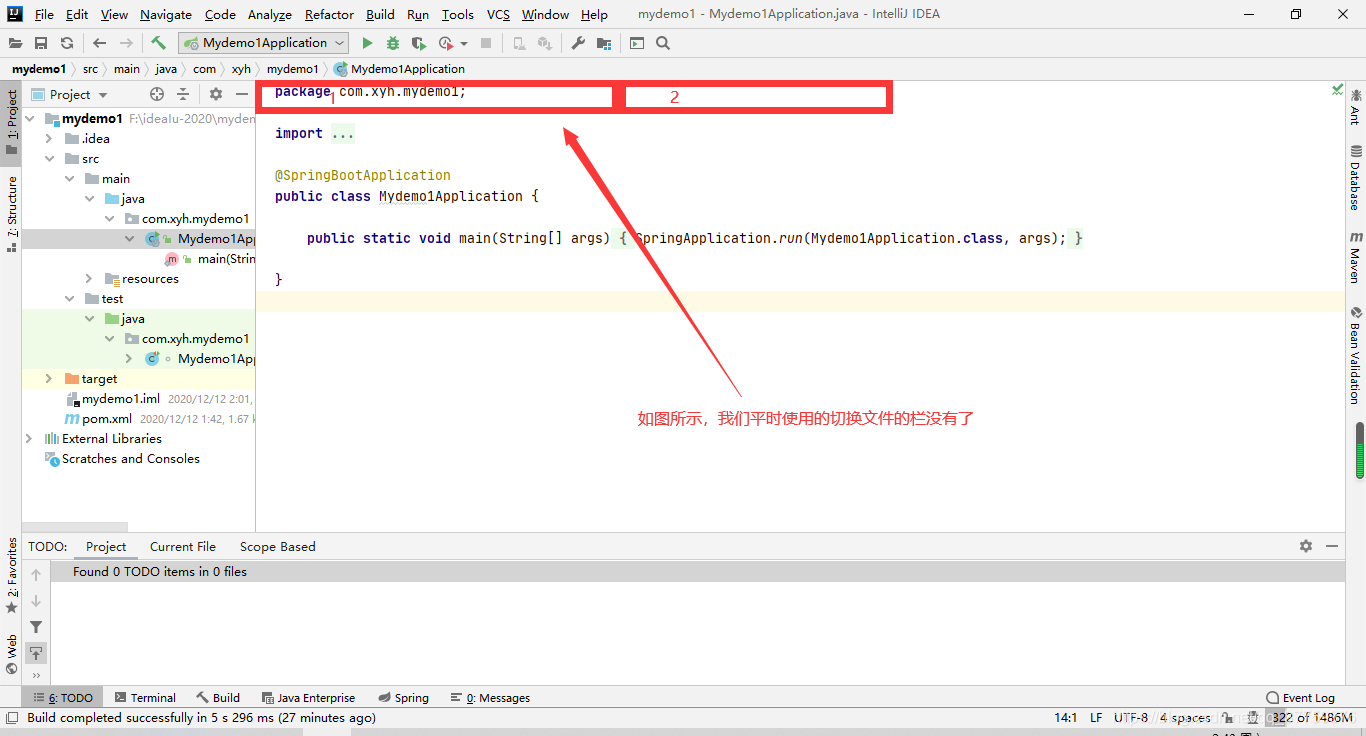This screenshot has height=736, width=1366.
Task: Click the LF line separator widget
Action: (1096, 718)
